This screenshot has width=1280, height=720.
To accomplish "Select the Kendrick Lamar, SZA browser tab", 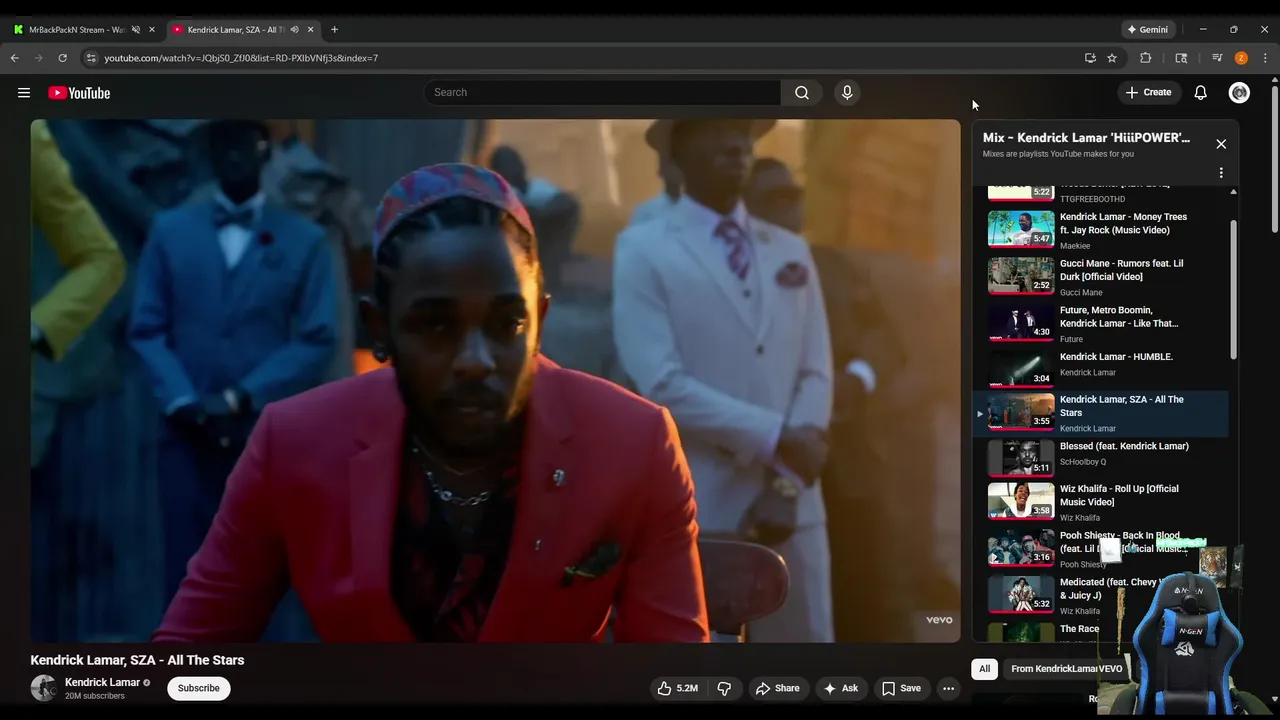I will [x=235, y=29].
